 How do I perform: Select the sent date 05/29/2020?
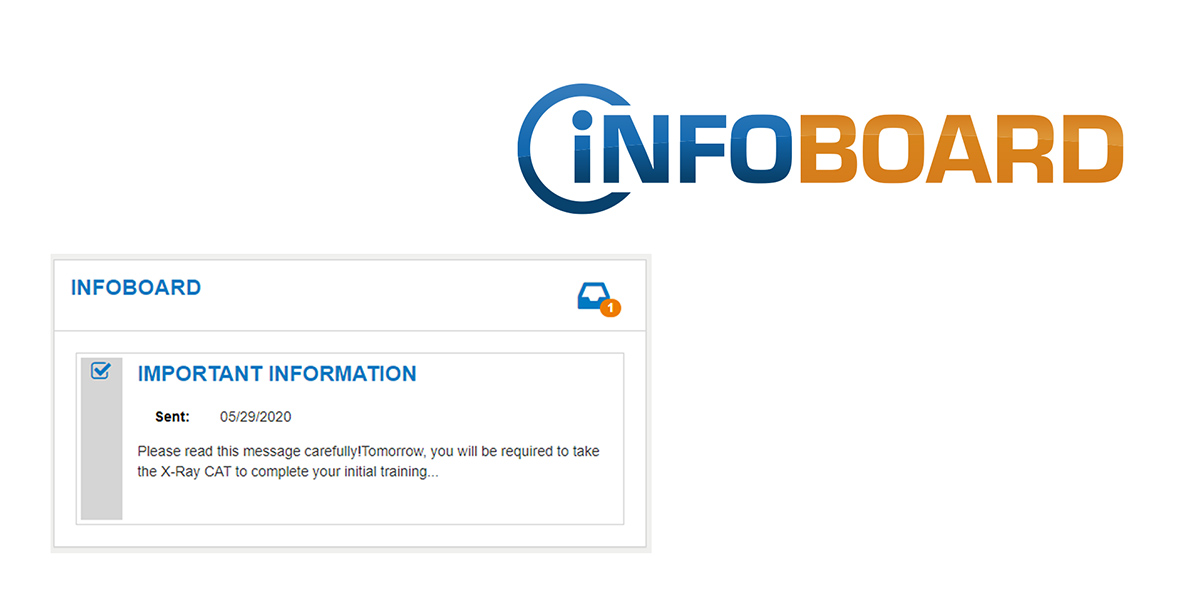point(256,417)
